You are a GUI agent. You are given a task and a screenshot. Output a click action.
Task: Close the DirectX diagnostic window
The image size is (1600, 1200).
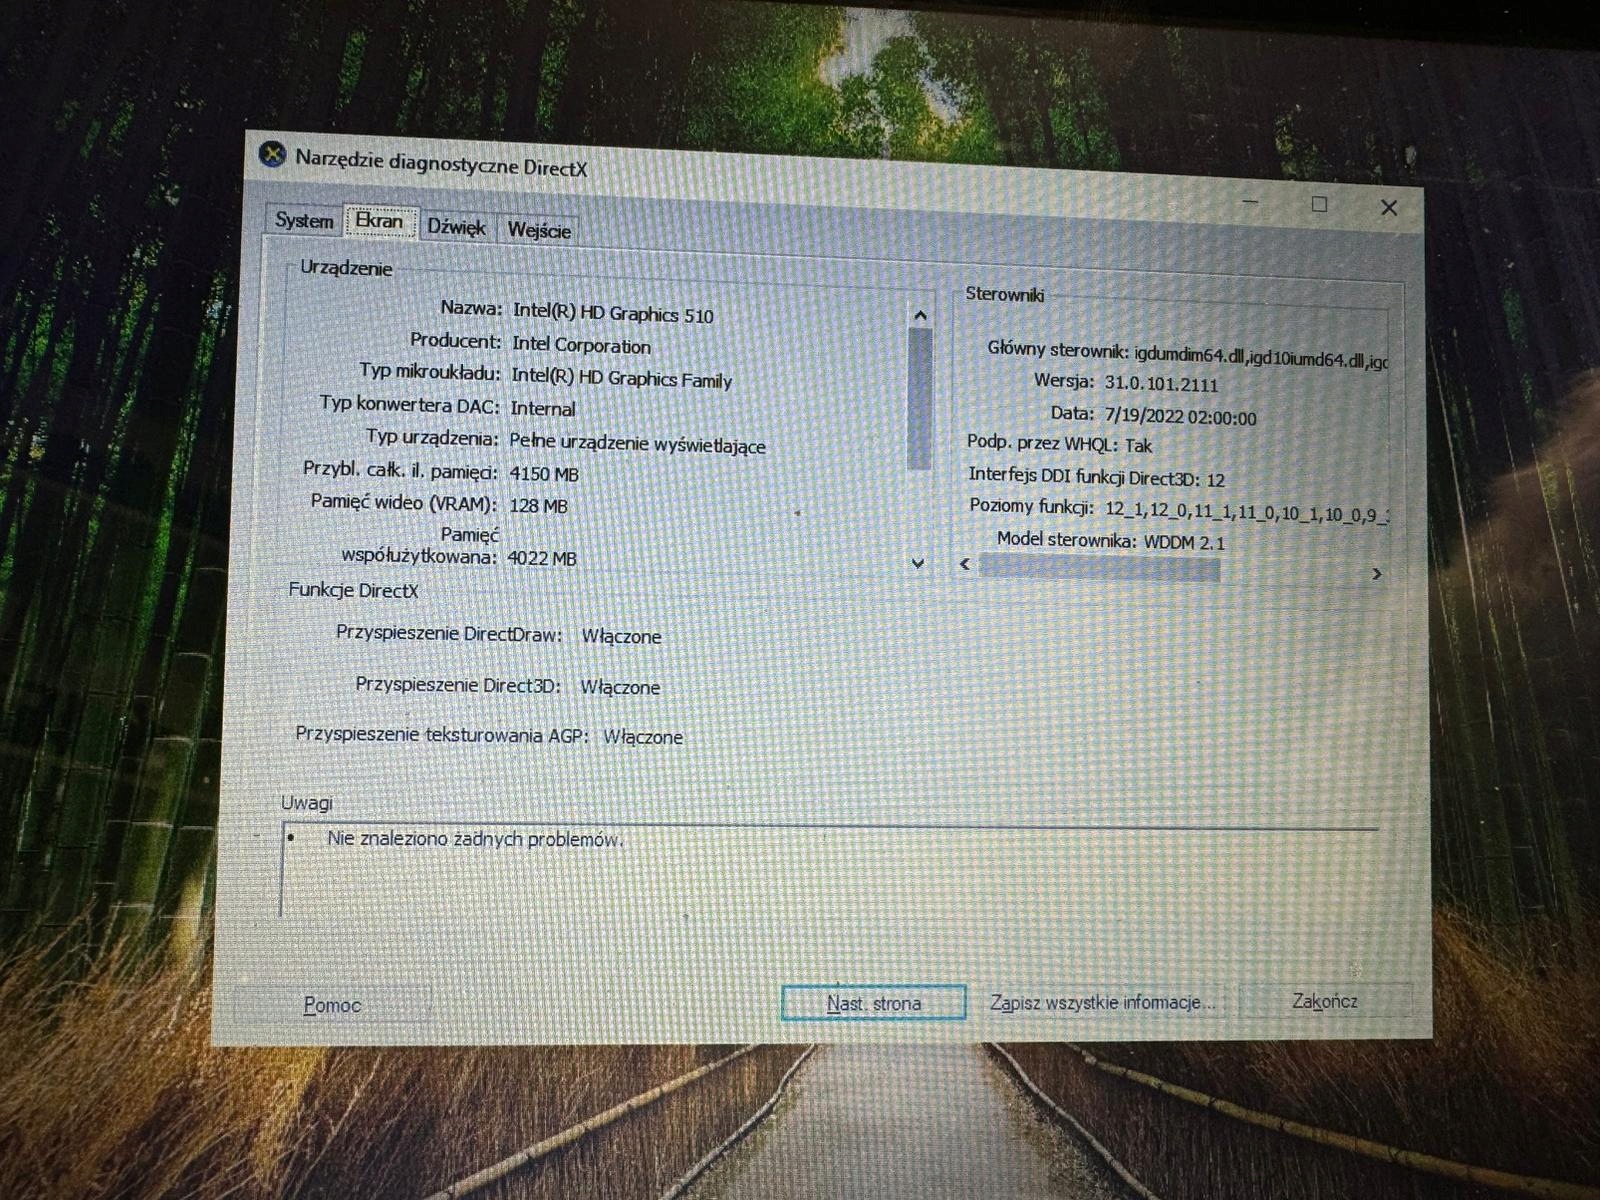point(1389,207)
